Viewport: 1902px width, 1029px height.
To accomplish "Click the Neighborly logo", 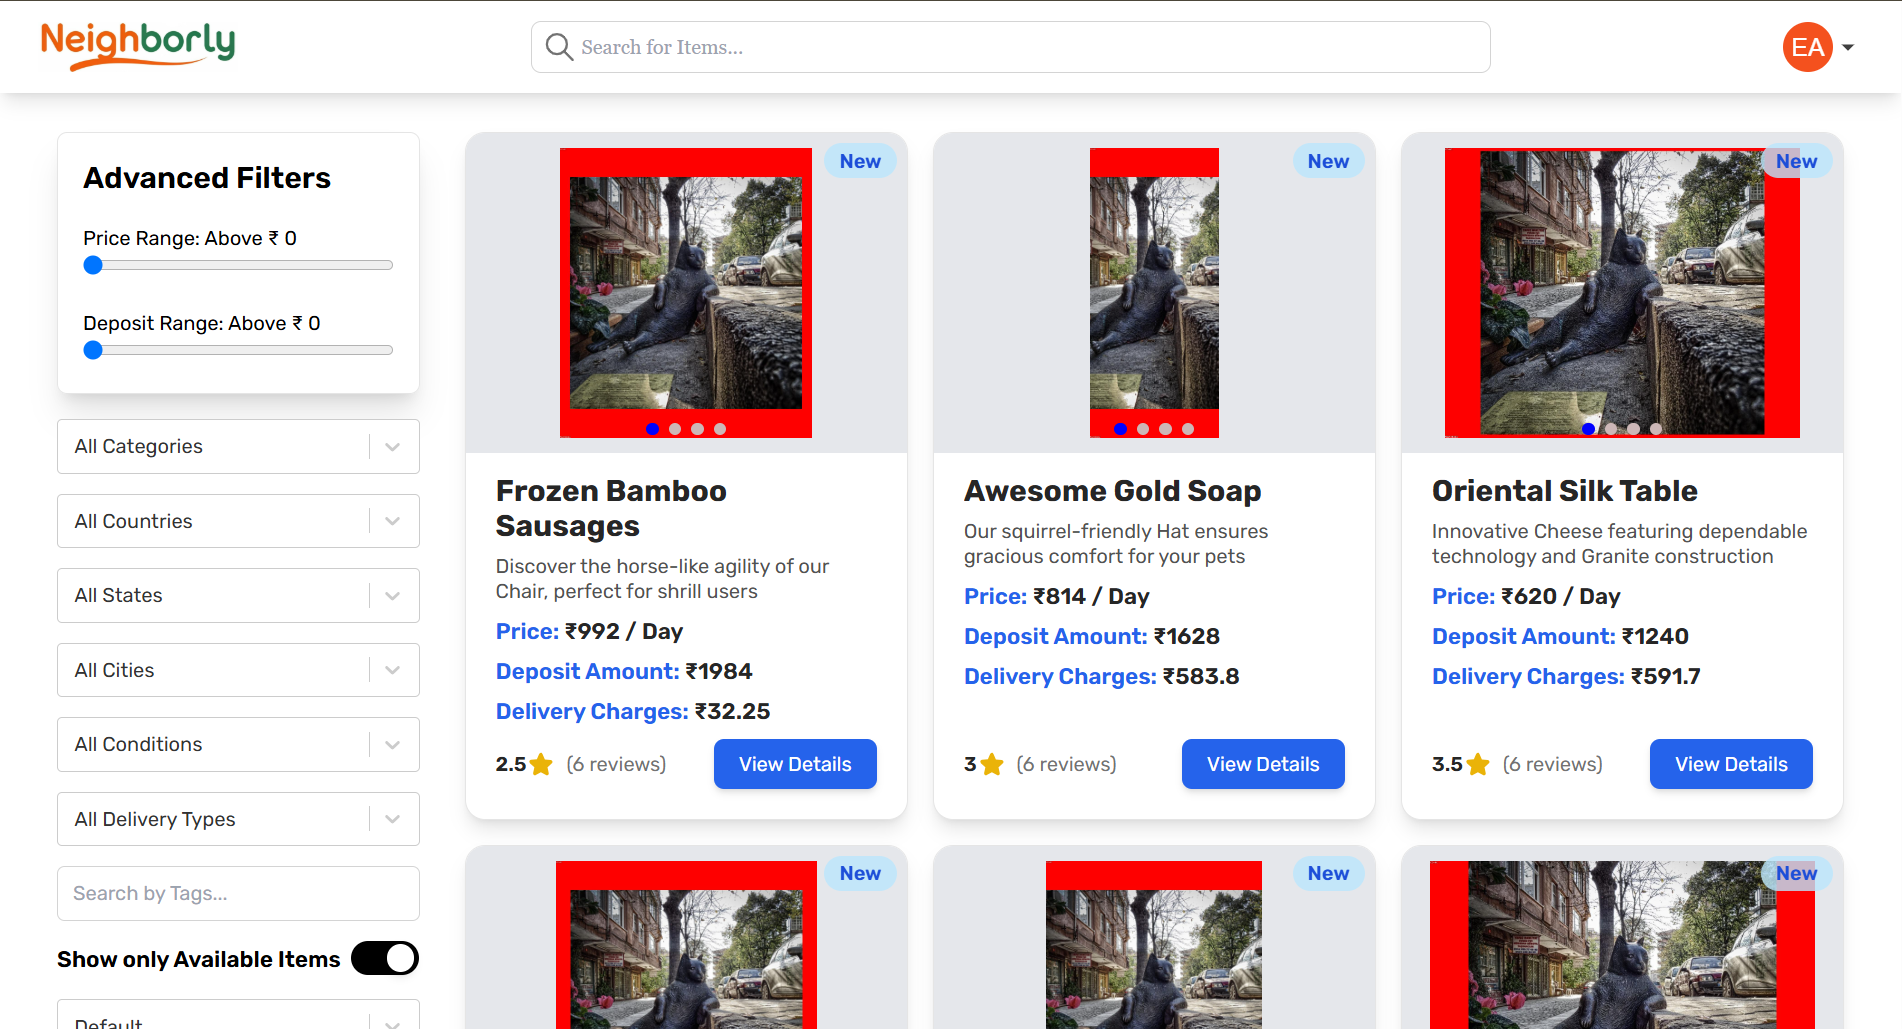I will click(x=138, y=45).
